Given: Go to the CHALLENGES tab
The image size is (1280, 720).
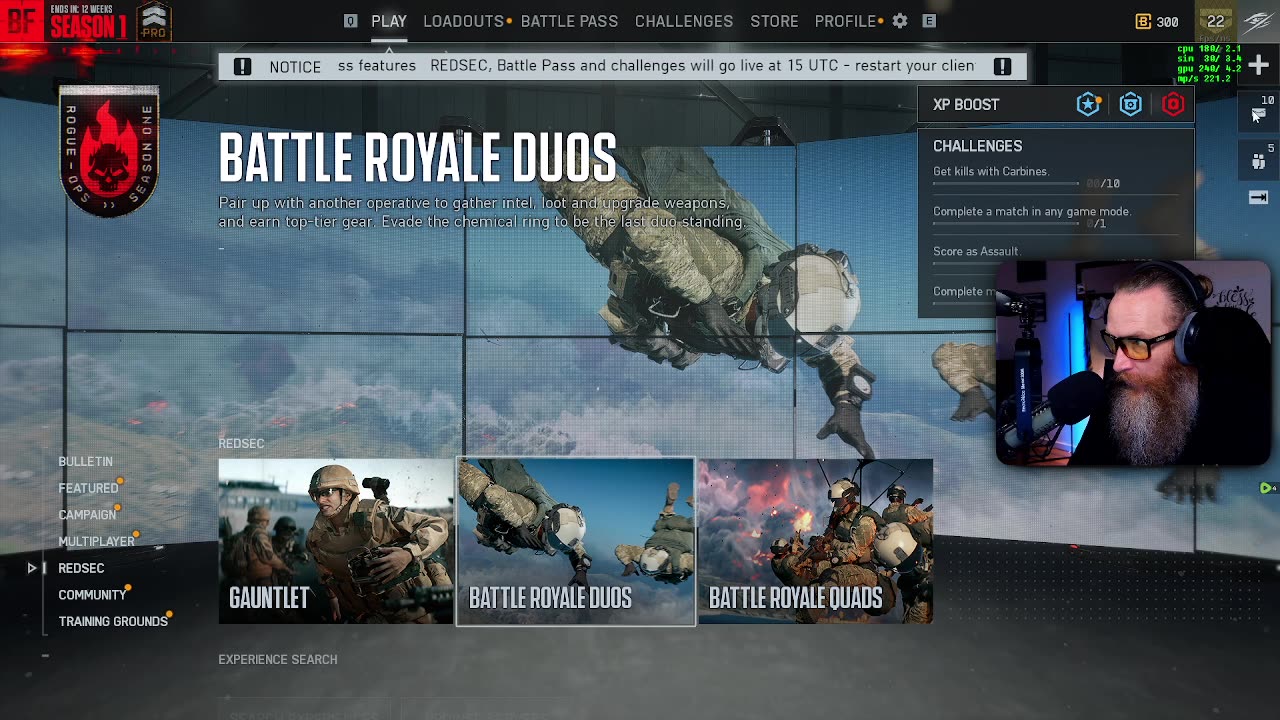Looking at the screenshot, I should 684,21.
